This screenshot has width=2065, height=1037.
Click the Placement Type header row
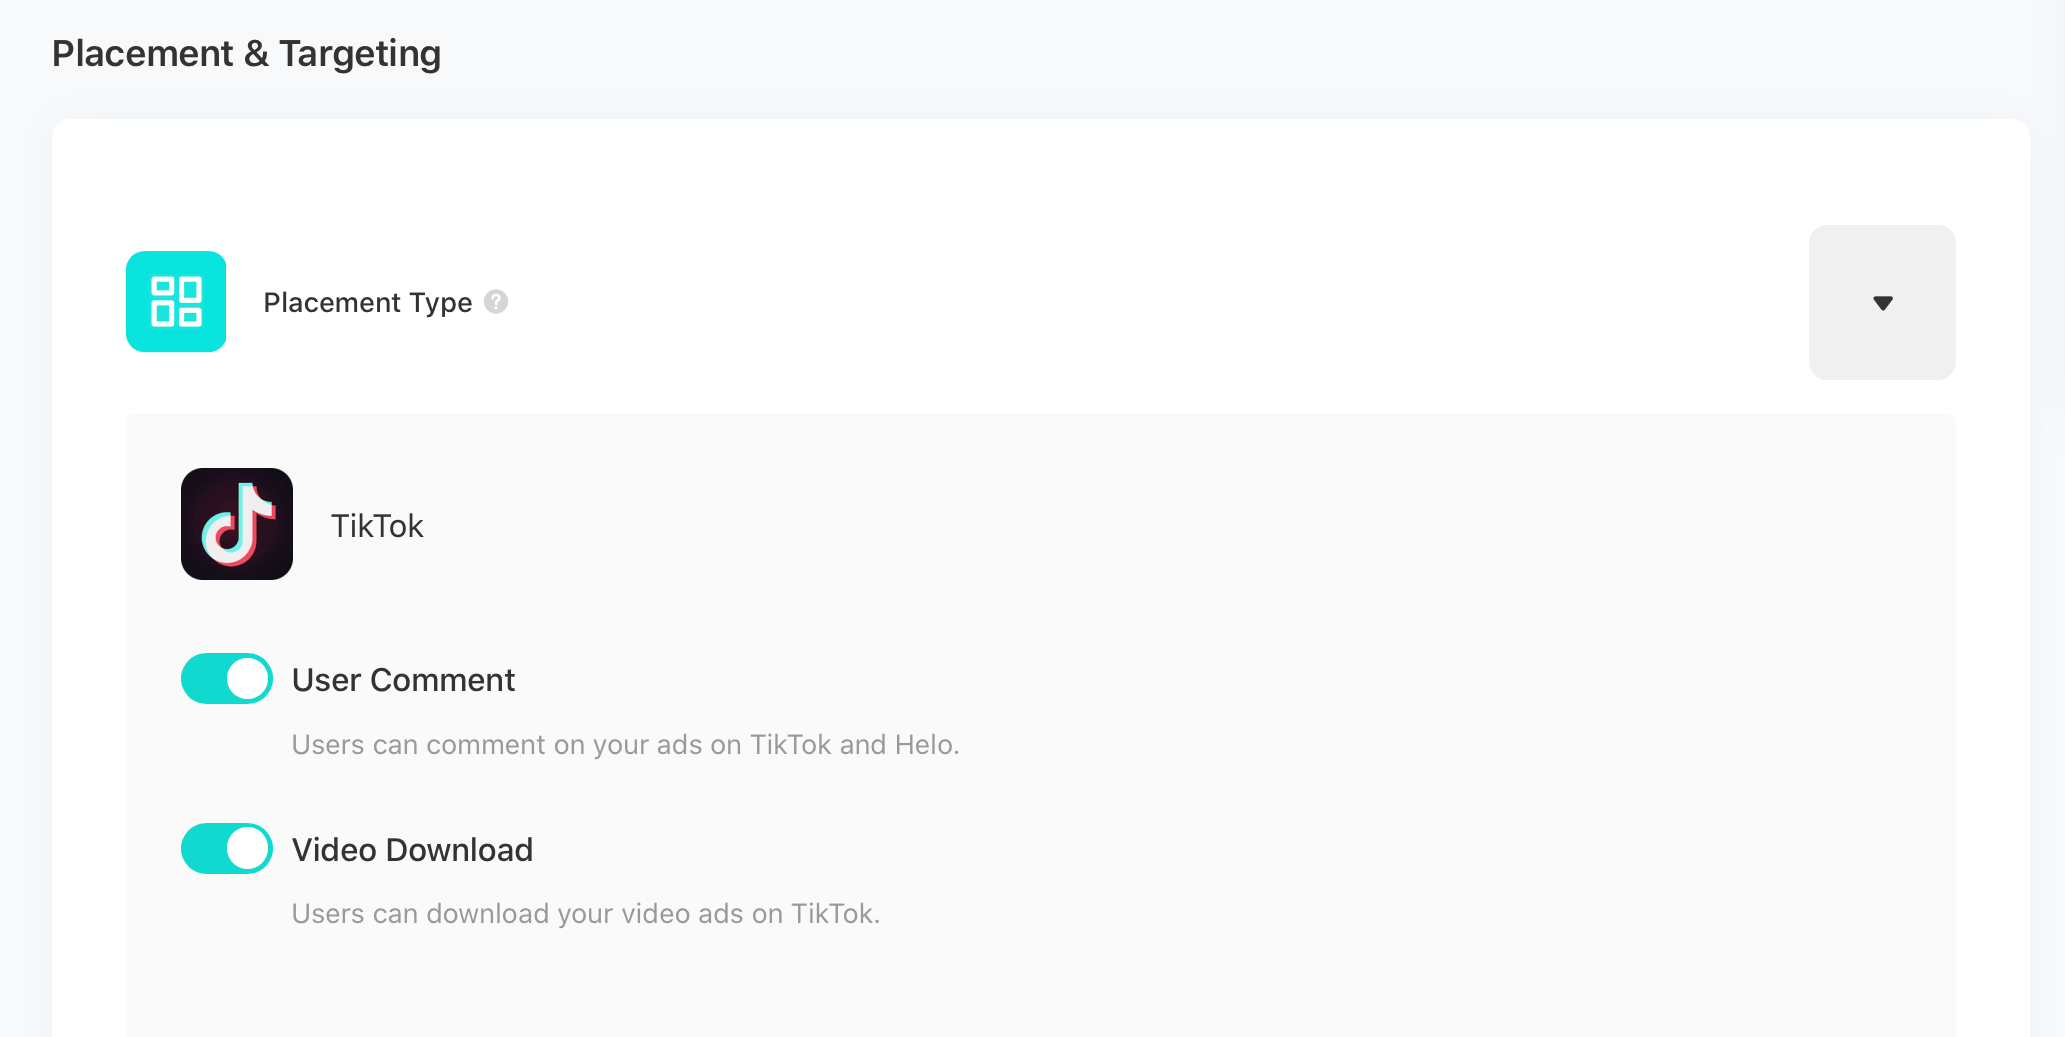coord(1040,302)
